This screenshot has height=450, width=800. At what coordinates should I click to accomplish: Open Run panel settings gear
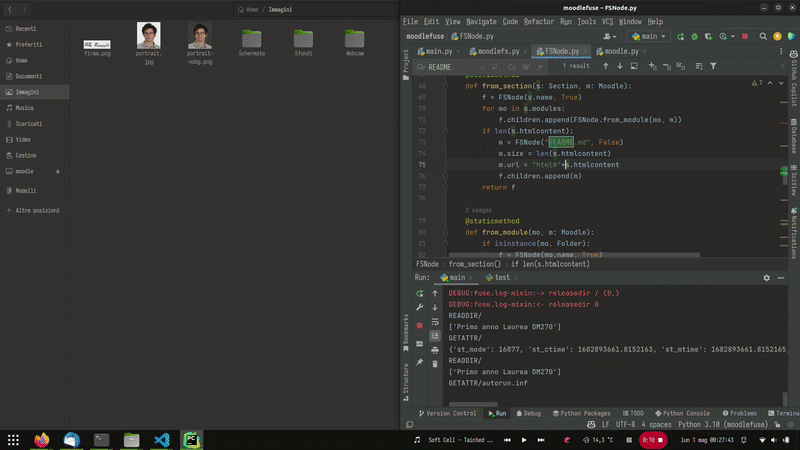[767, 277]
